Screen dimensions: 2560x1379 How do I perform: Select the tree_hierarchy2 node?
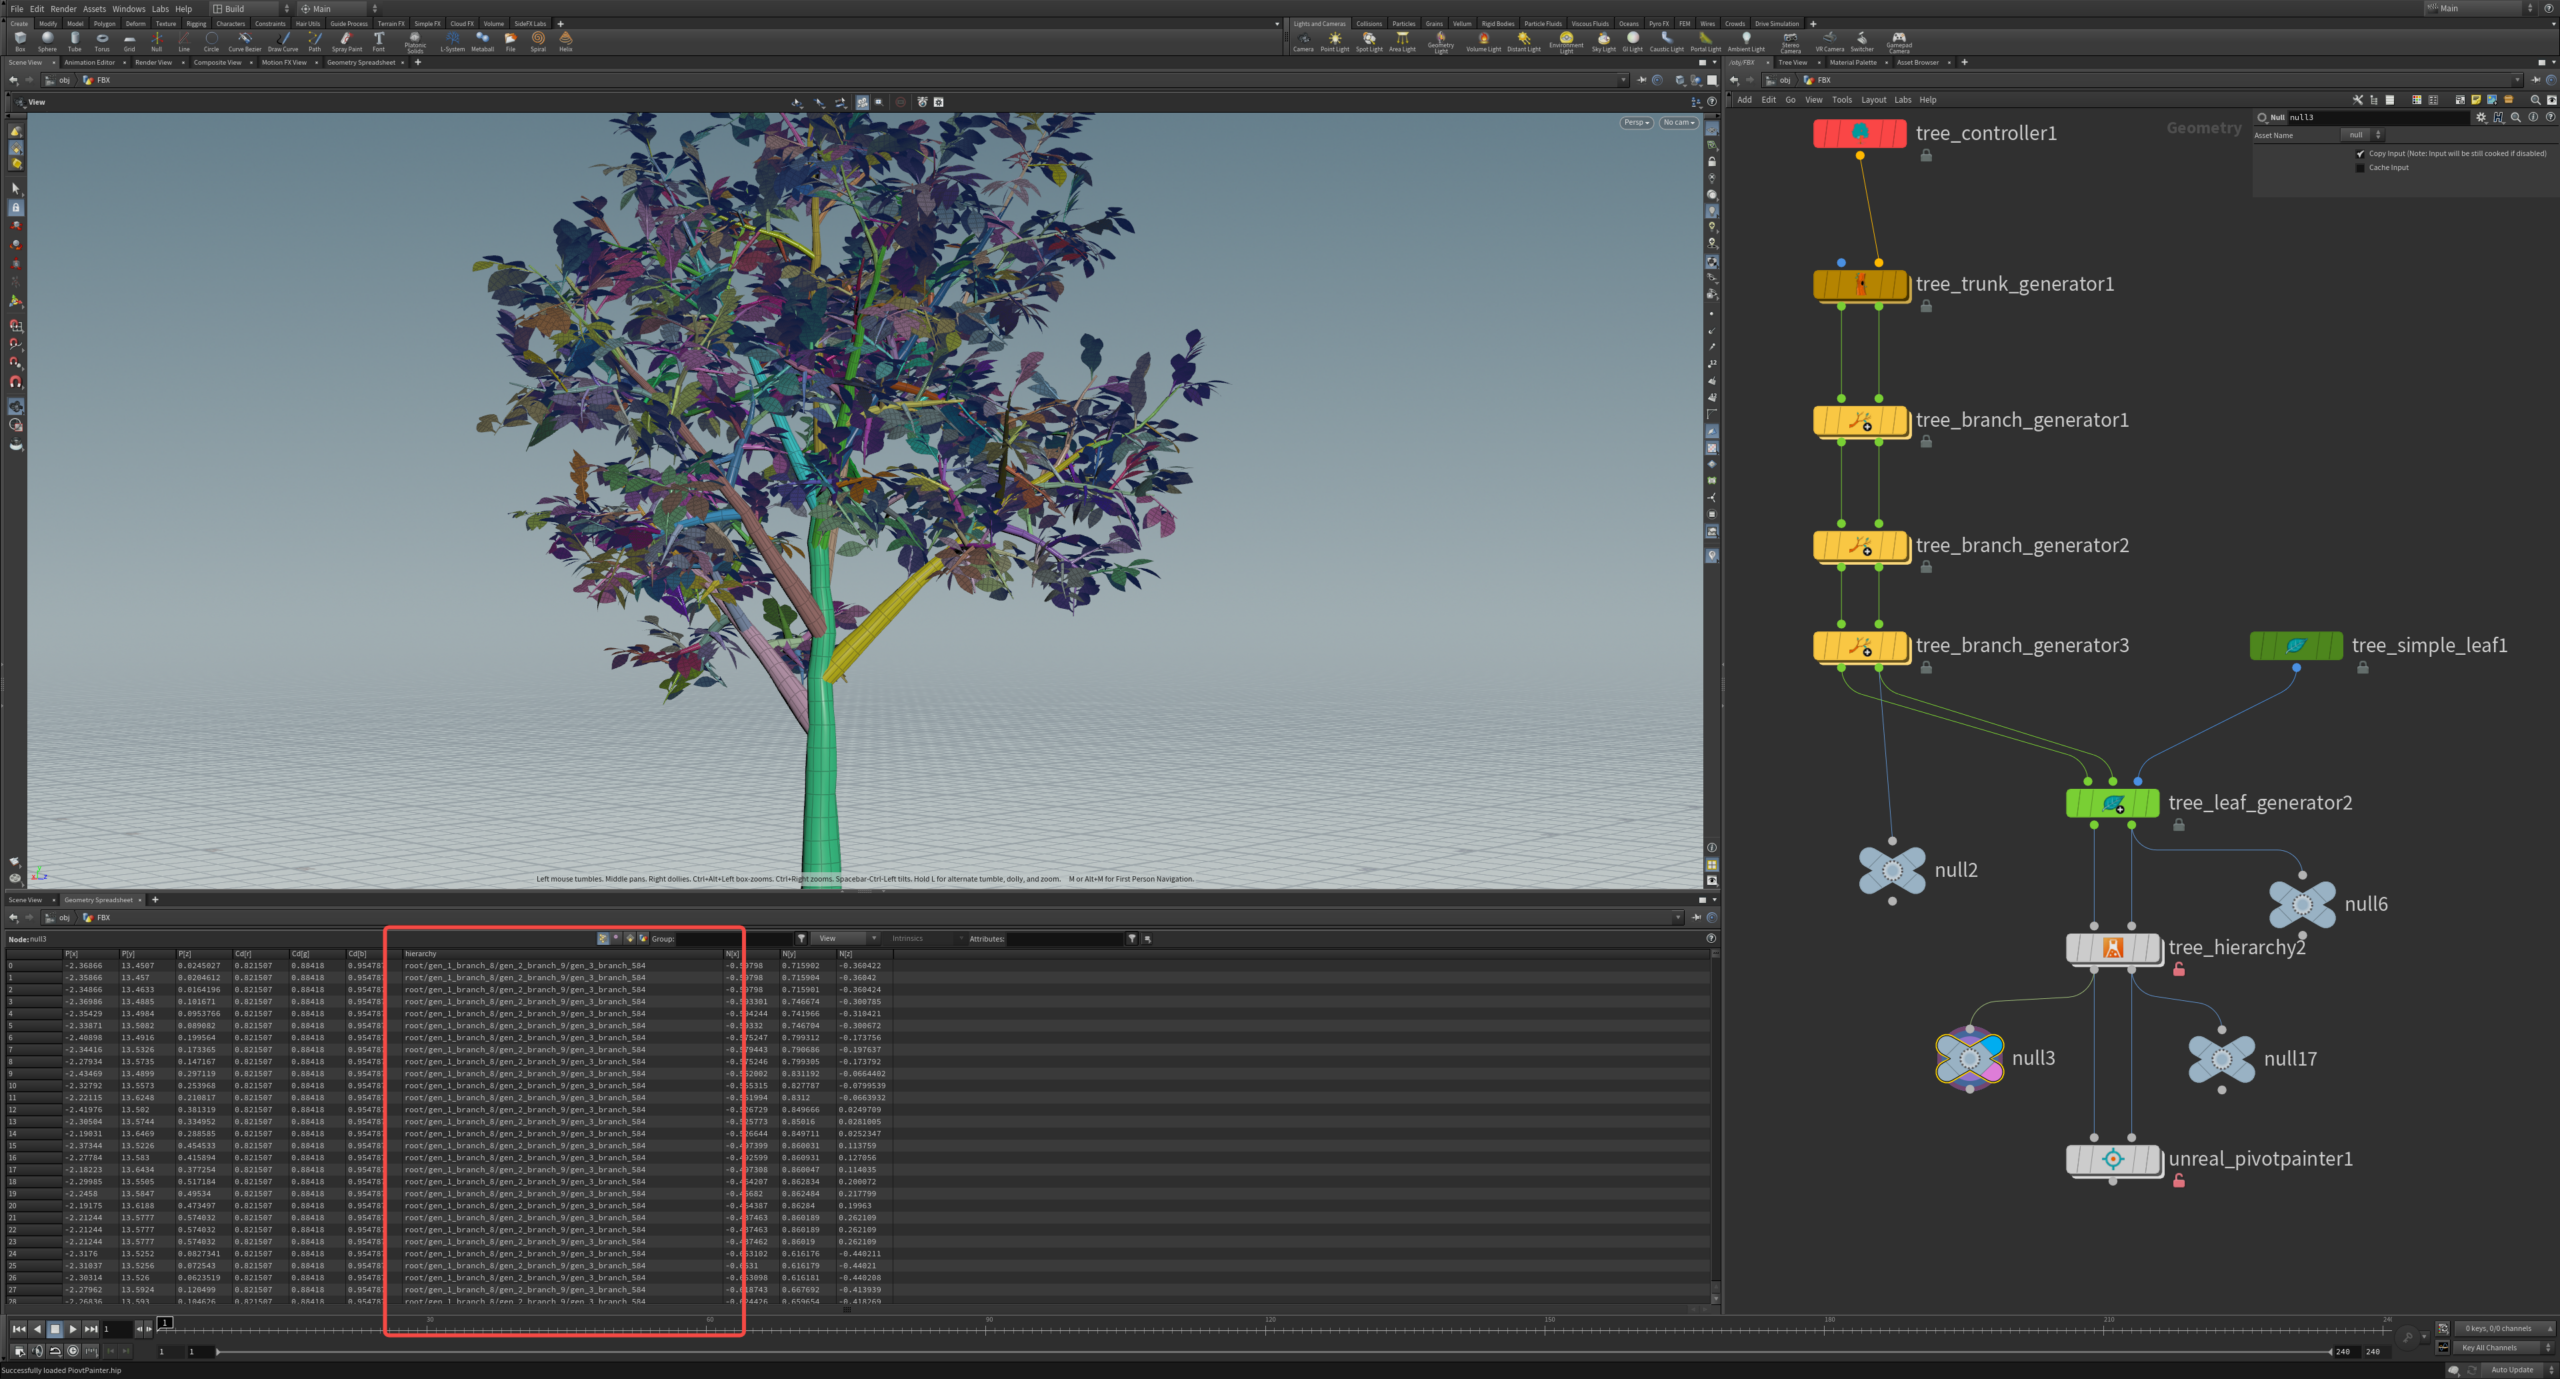pos(2112,948)
